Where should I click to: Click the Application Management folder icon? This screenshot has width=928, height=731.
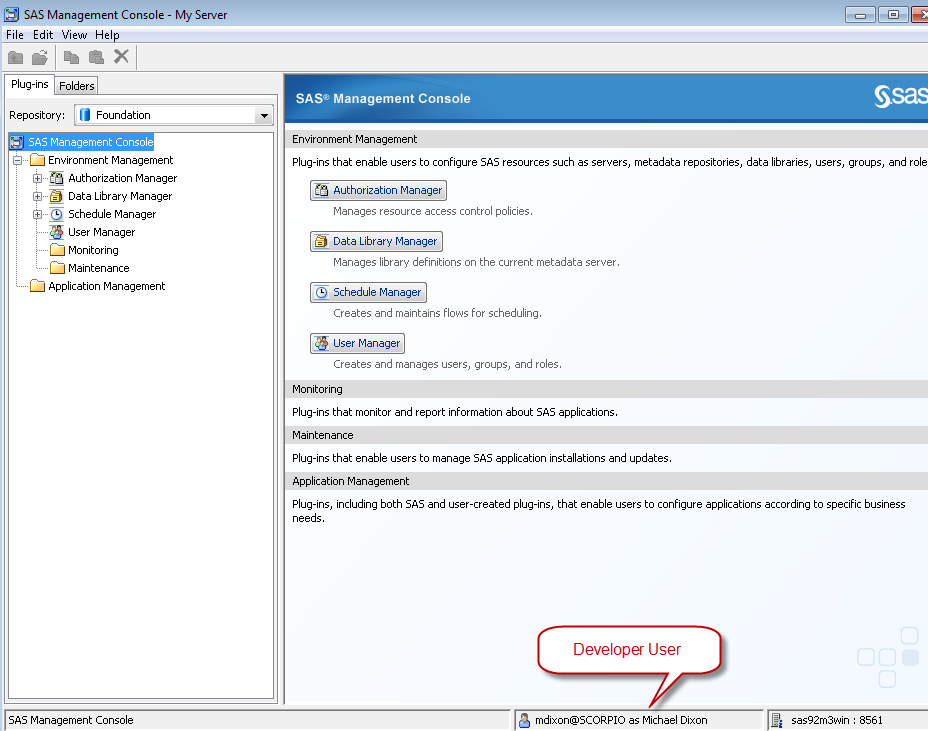37,286
